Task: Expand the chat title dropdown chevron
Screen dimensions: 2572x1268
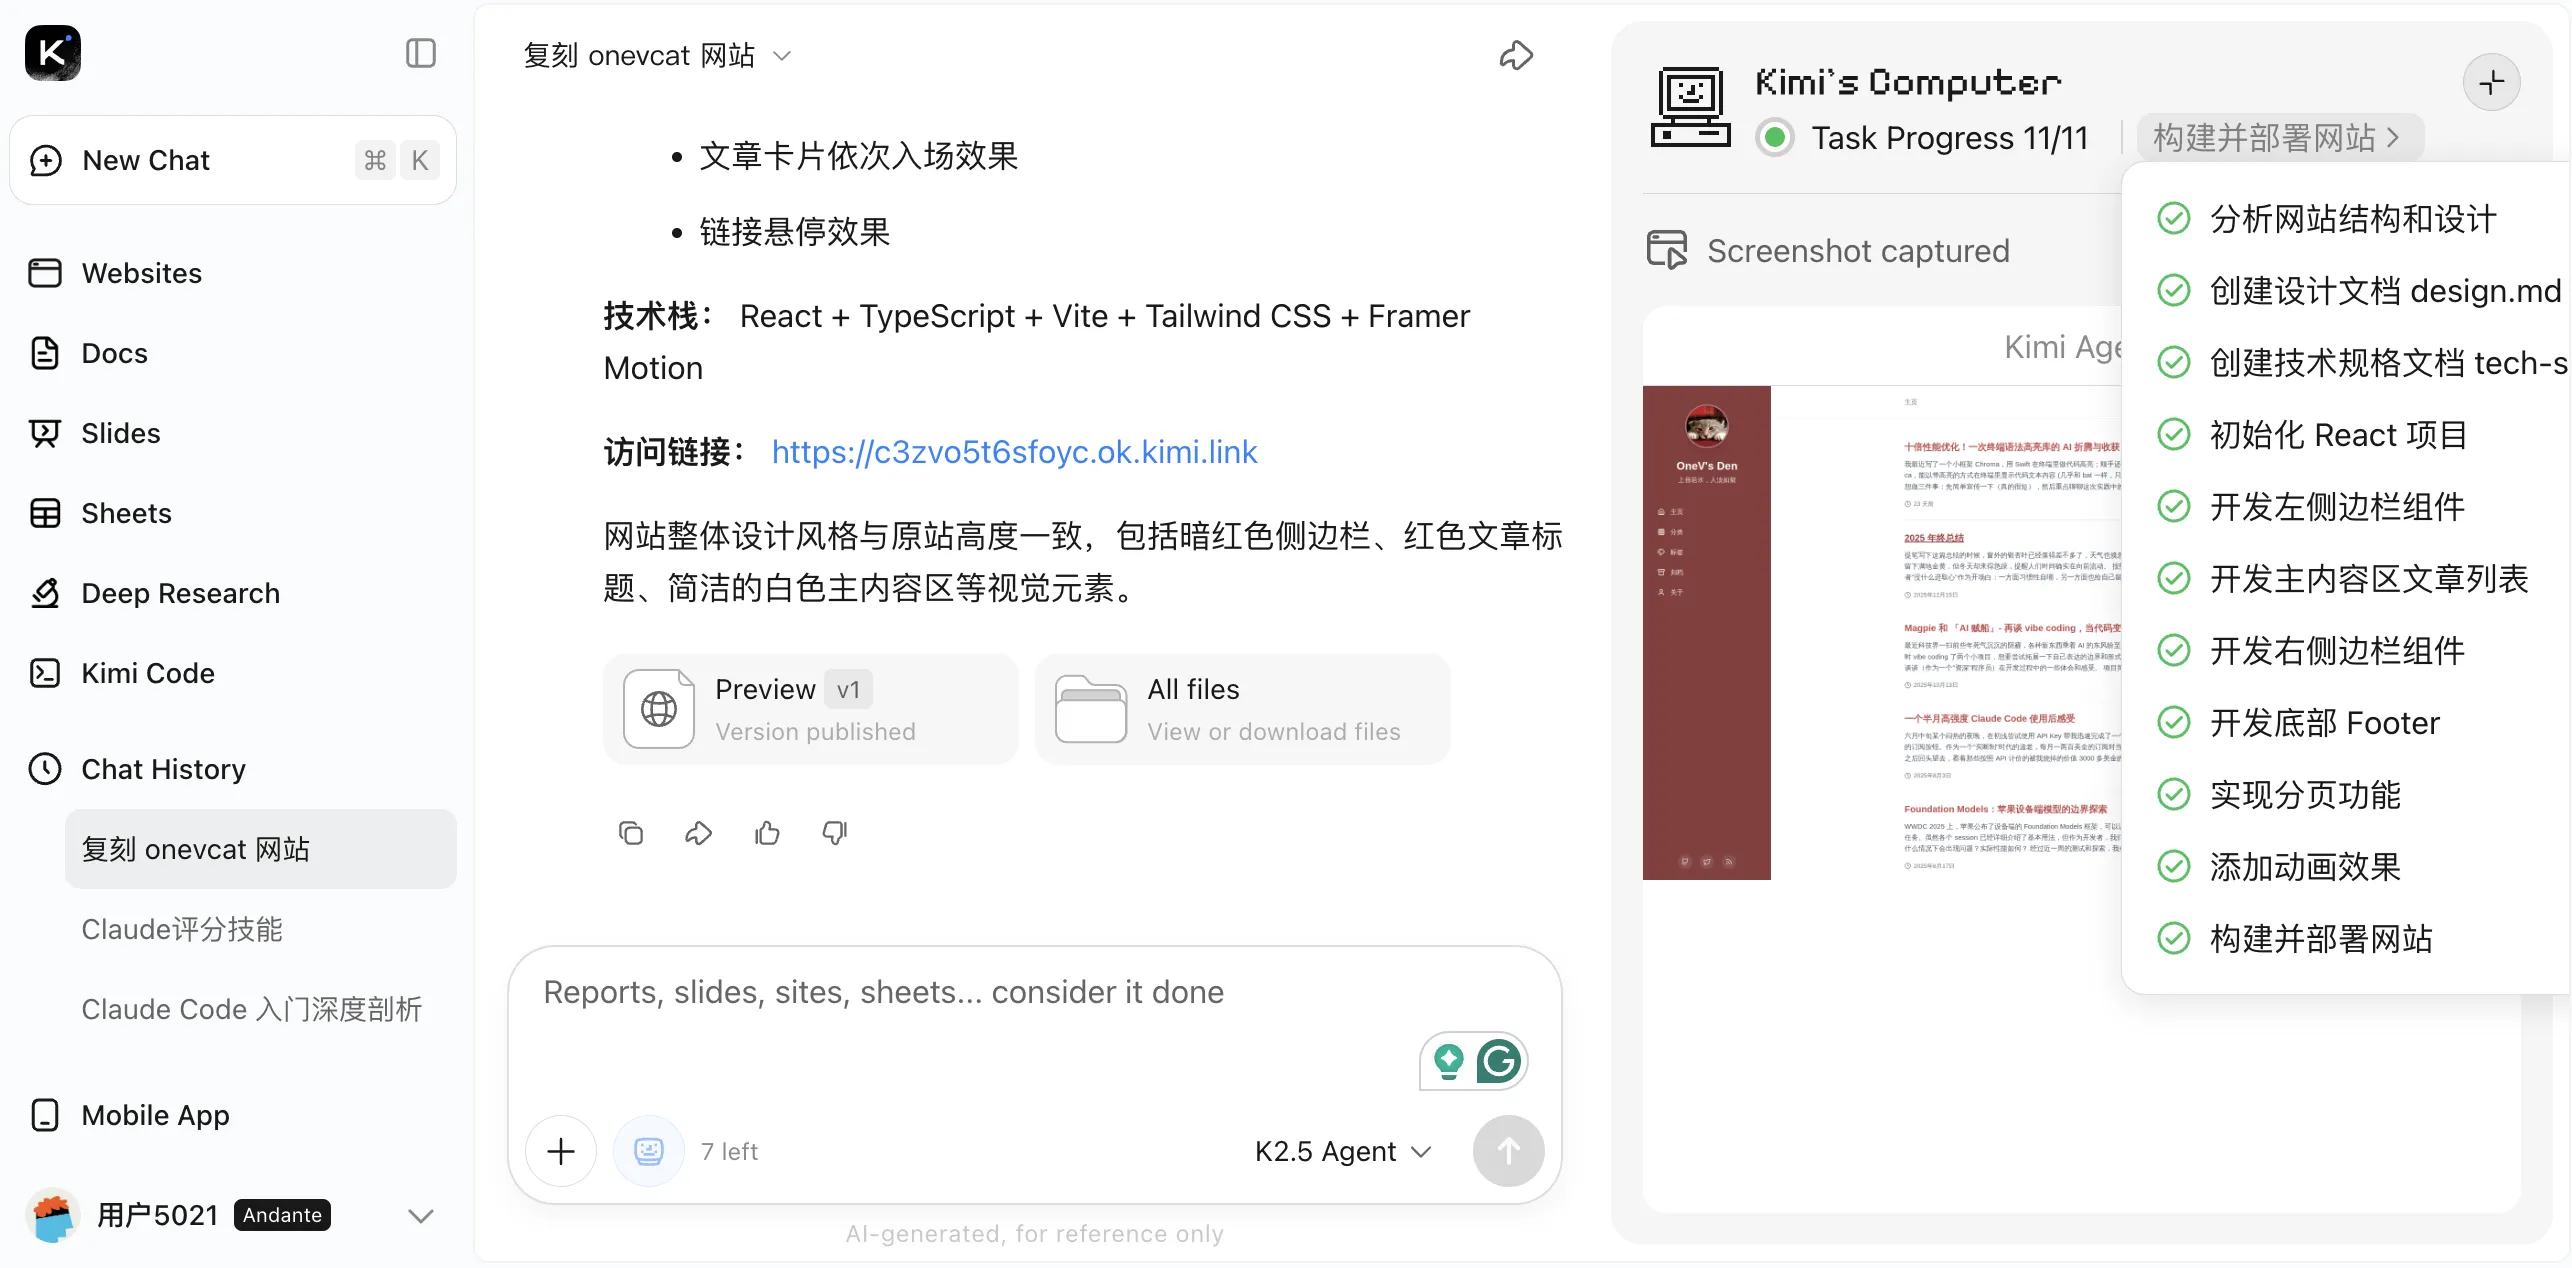Action: (x=782, y=56)
